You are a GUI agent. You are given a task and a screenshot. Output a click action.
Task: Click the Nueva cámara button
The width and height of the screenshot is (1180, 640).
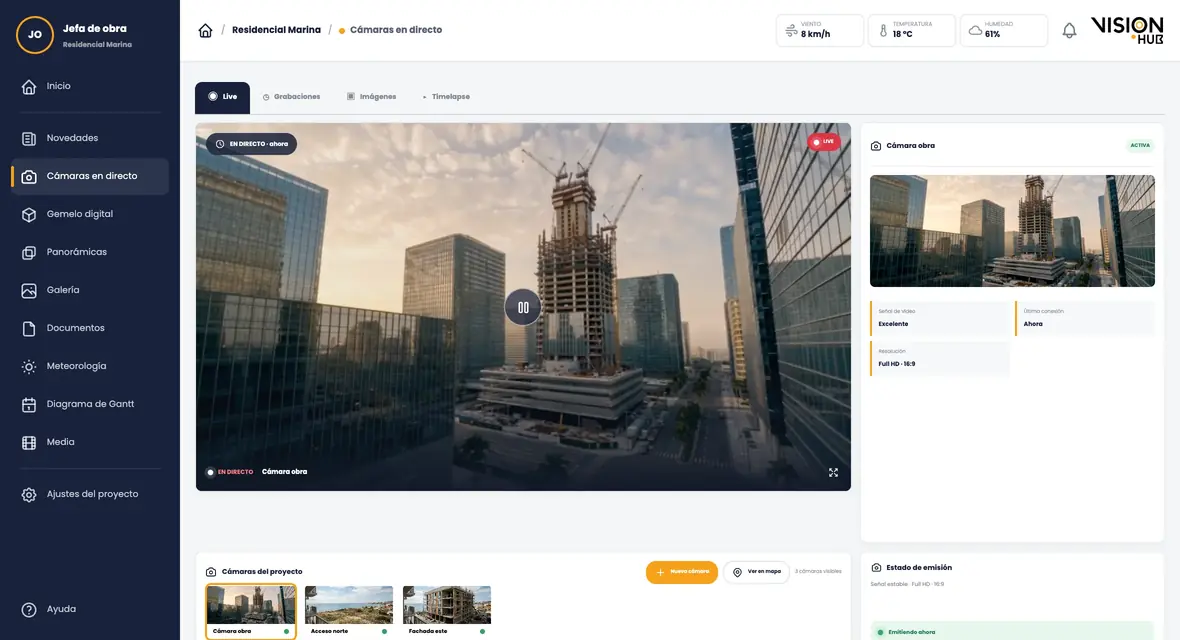click(682, 572)
